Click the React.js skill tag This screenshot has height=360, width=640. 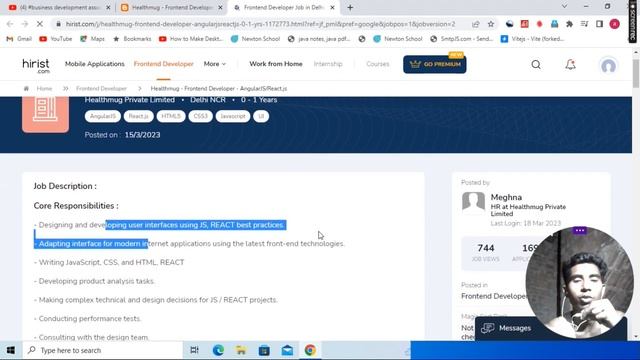tap(138, 116)
